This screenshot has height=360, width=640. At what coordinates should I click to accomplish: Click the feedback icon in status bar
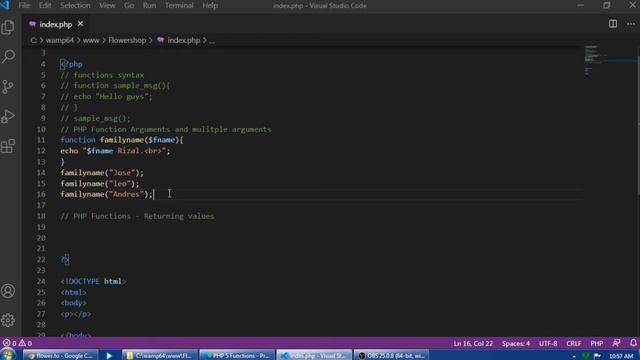616,343
